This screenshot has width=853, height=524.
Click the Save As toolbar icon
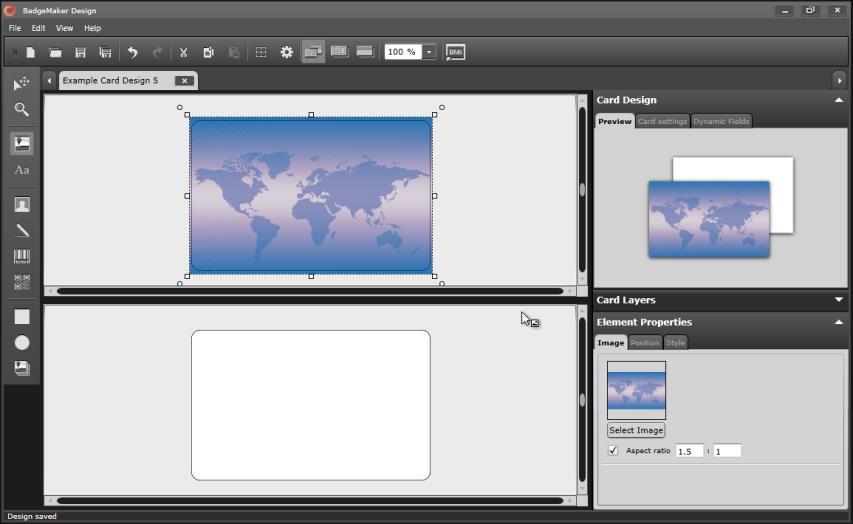click(x=105, y=52)
